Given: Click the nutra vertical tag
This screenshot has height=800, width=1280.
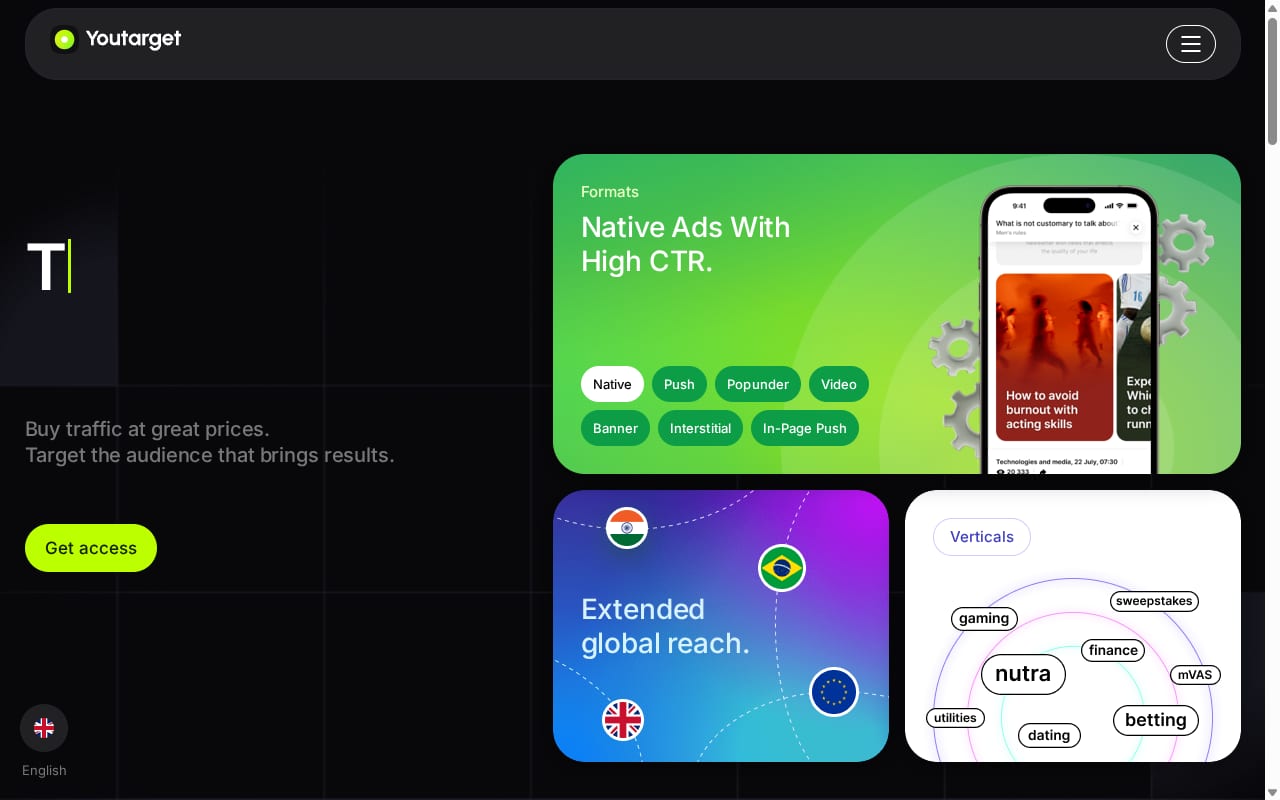Looking at the screenshot, I should (1023, 674).
